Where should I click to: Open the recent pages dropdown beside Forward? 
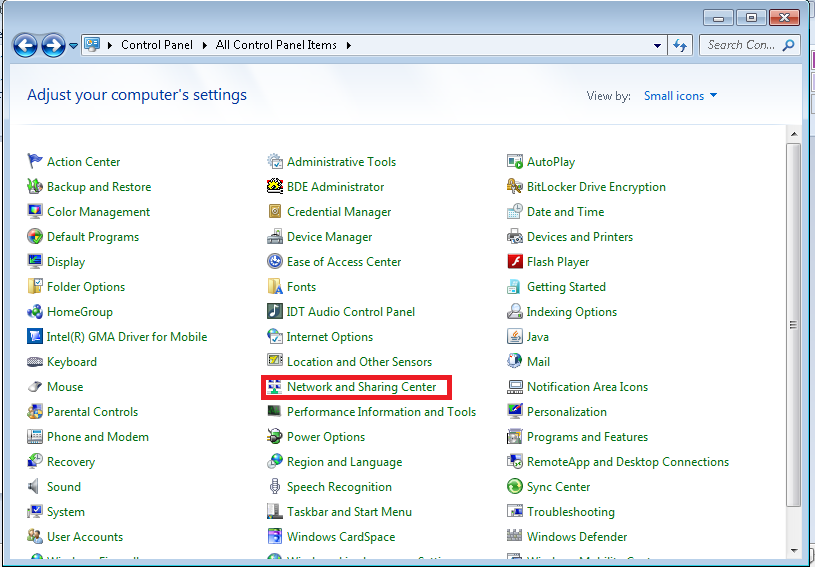(73, 46)
